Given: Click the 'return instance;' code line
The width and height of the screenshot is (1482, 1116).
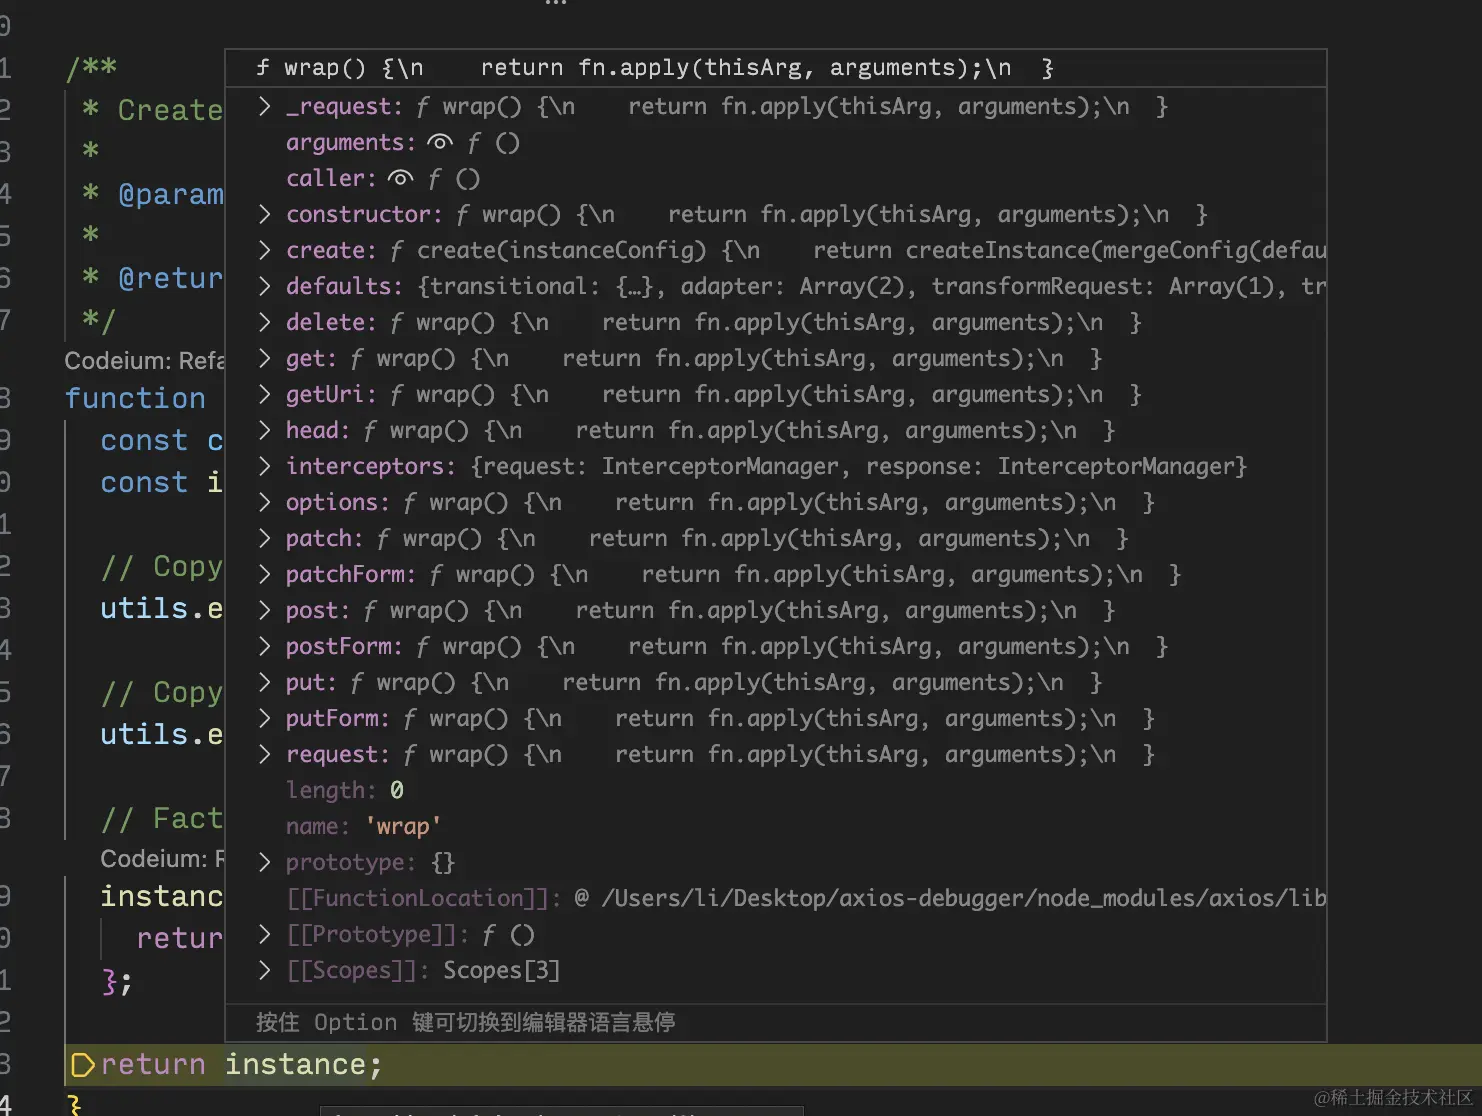Looking at the screenshot, I should [241, 1065].
